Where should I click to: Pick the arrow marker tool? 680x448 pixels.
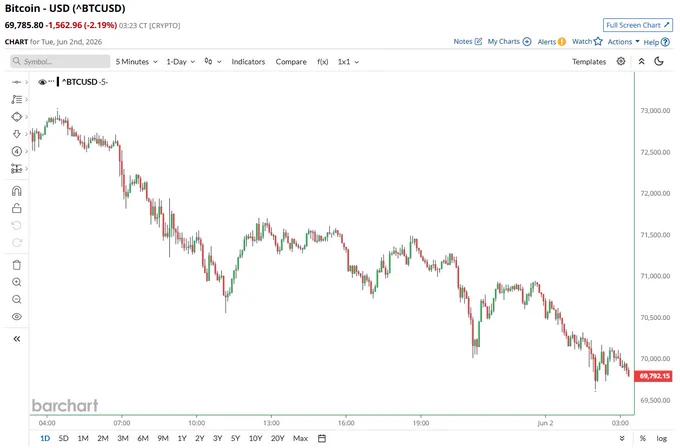[x=16, y=134]
